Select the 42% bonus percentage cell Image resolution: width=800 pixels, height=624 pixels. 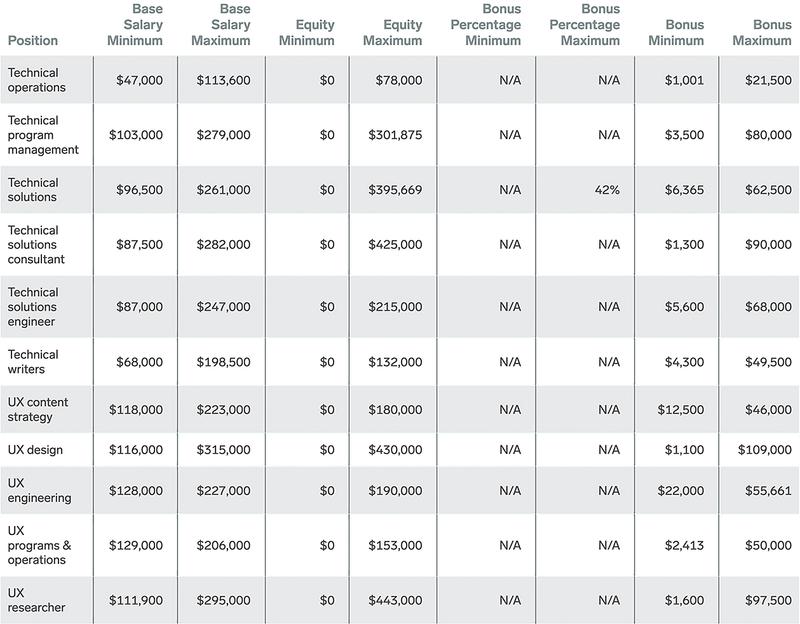(607, 190)
